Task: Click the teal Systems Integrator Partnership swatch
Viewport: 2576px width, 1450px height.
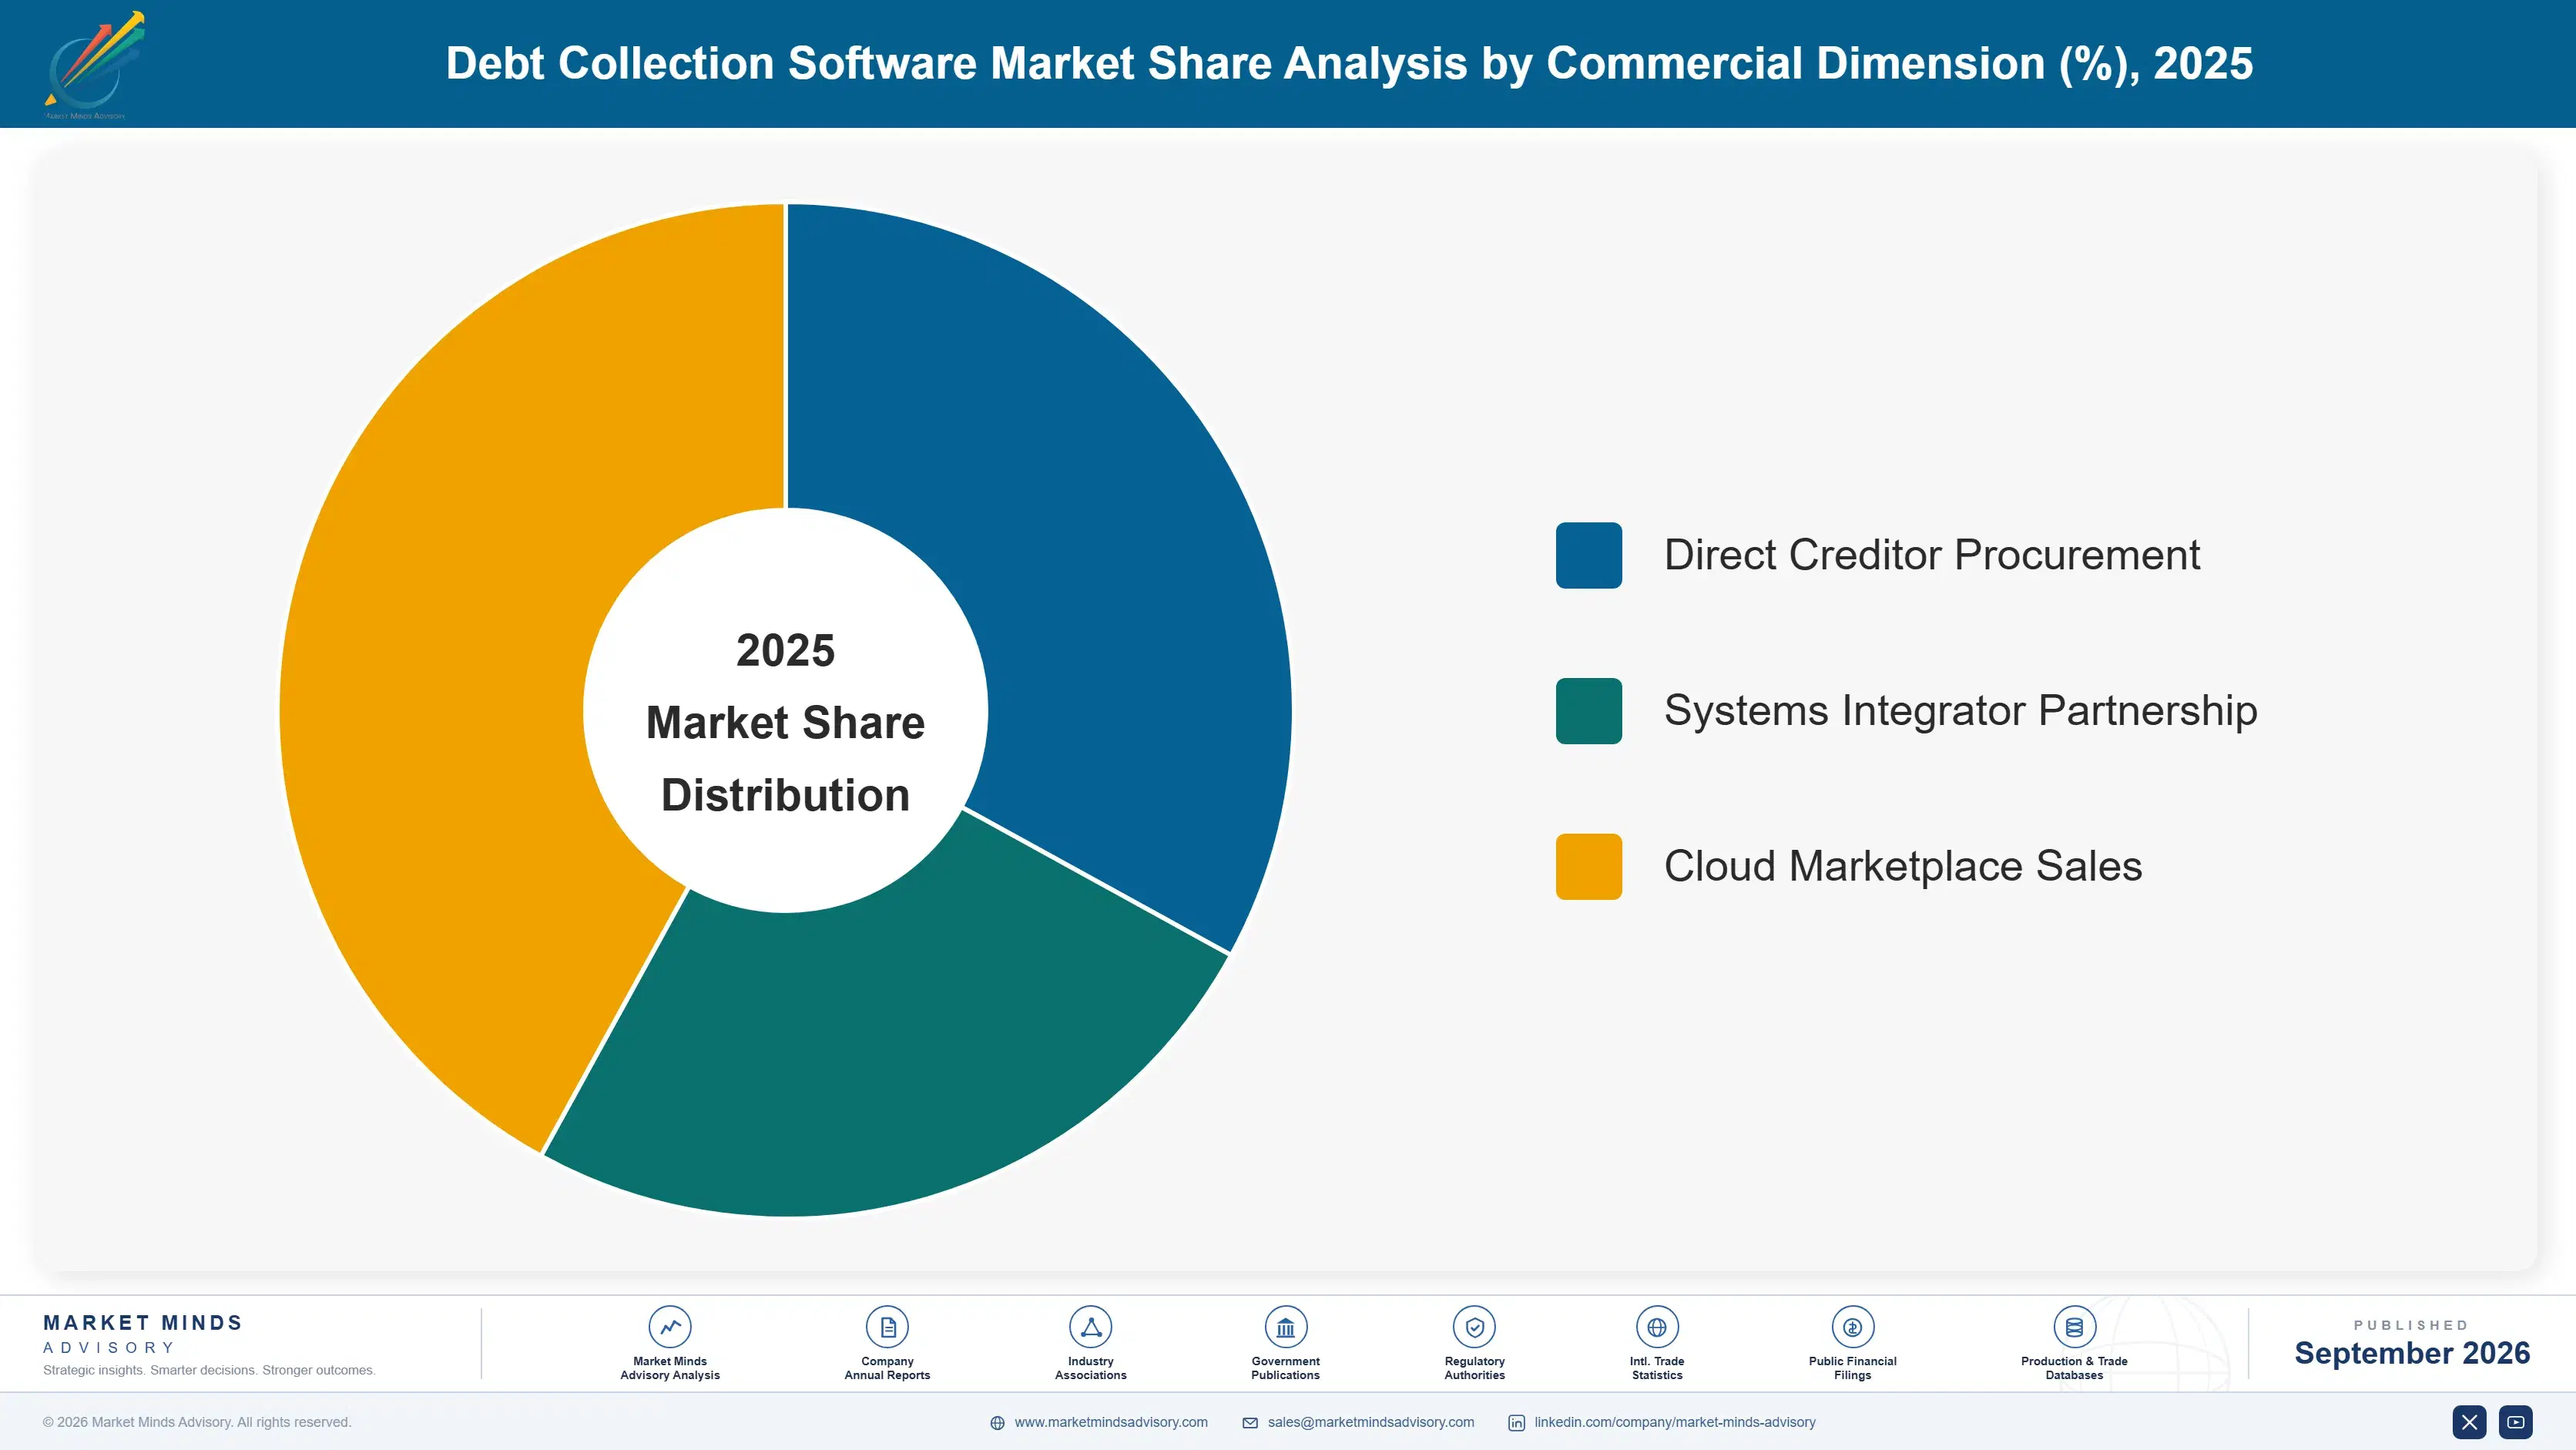Action: click(1588, 711)
